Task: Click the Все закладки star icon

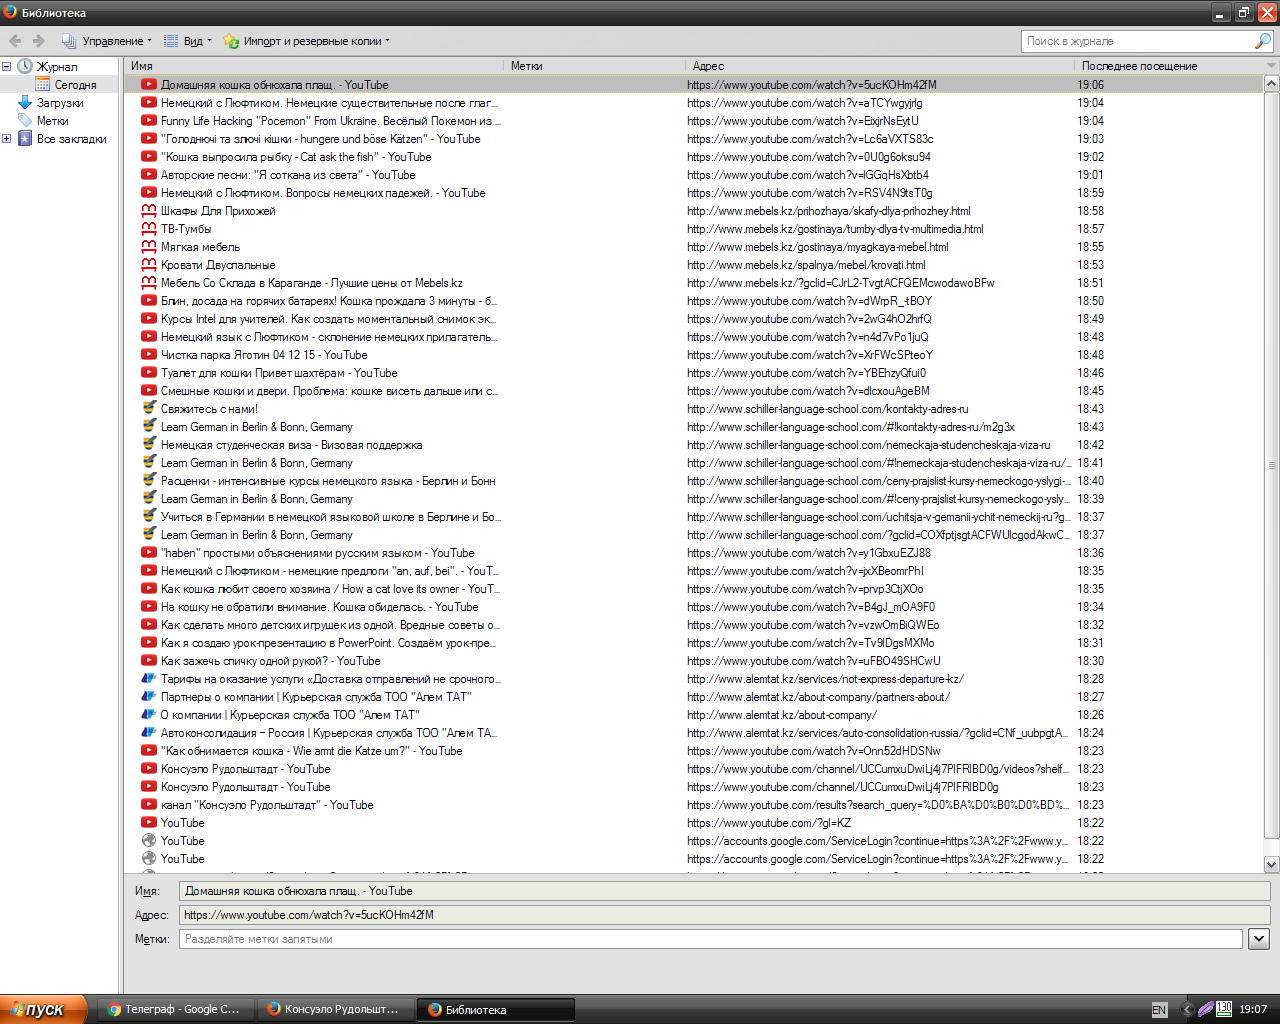Action: 25,139
